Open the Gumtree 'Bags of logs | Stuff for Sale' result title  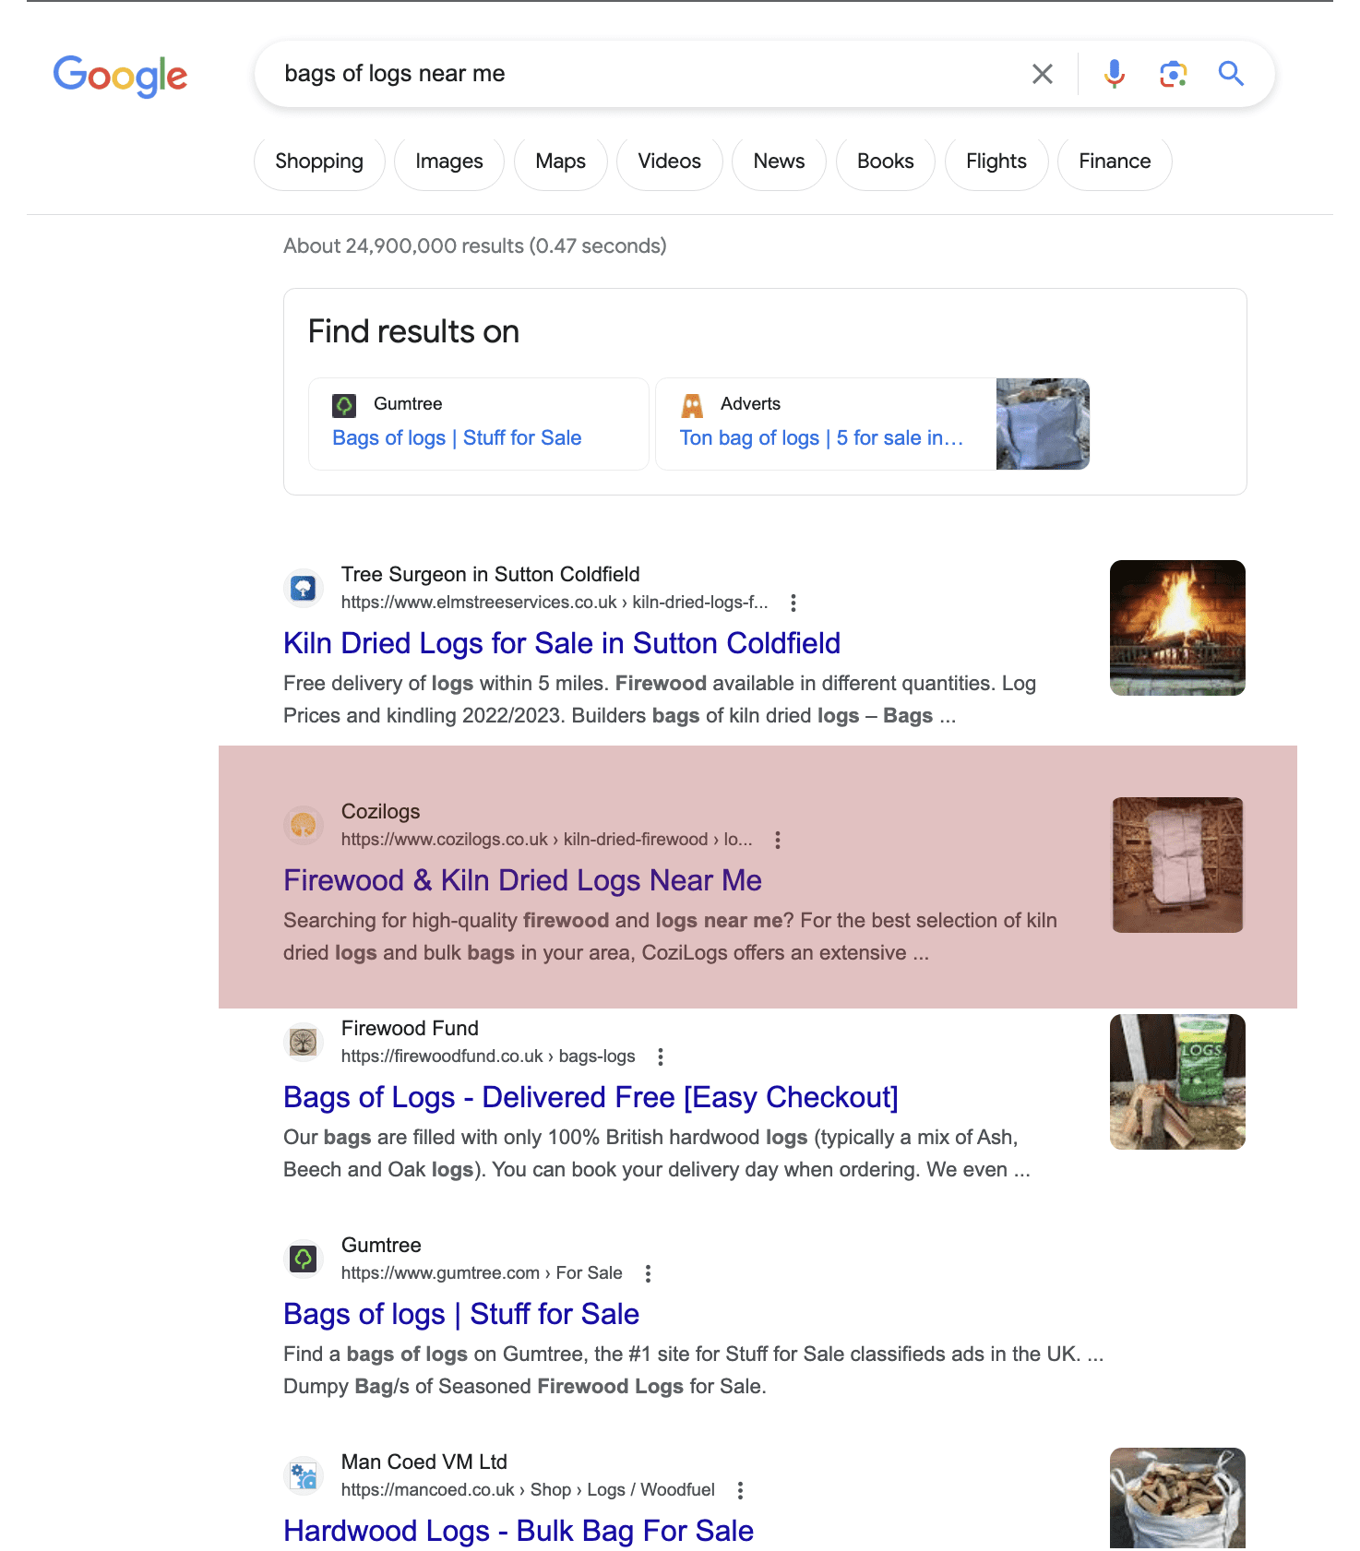pyautogui.click(x=461, y=1314)
